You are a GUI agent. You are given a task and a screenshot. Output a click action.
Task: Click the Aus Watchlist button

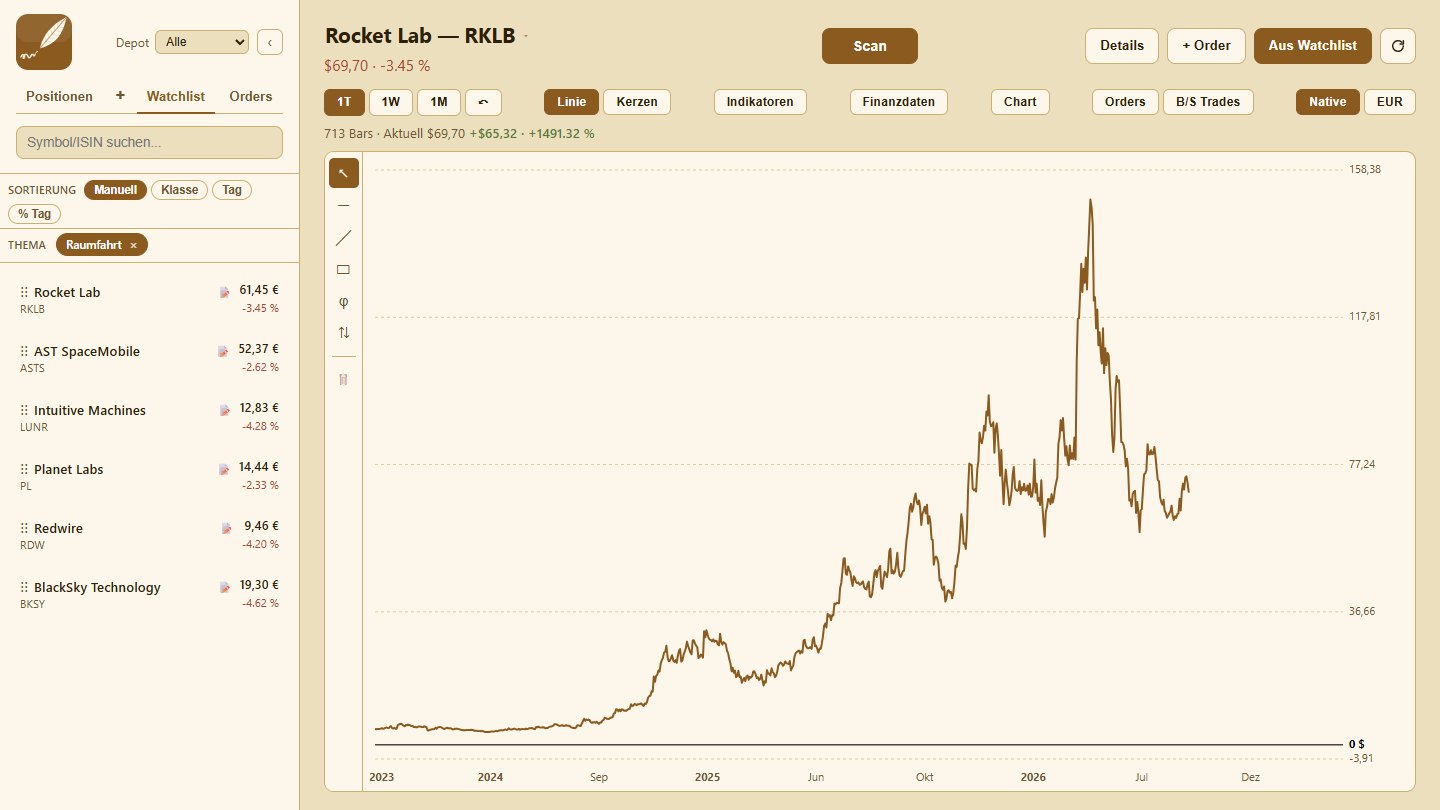click(x=1313, y=46)
